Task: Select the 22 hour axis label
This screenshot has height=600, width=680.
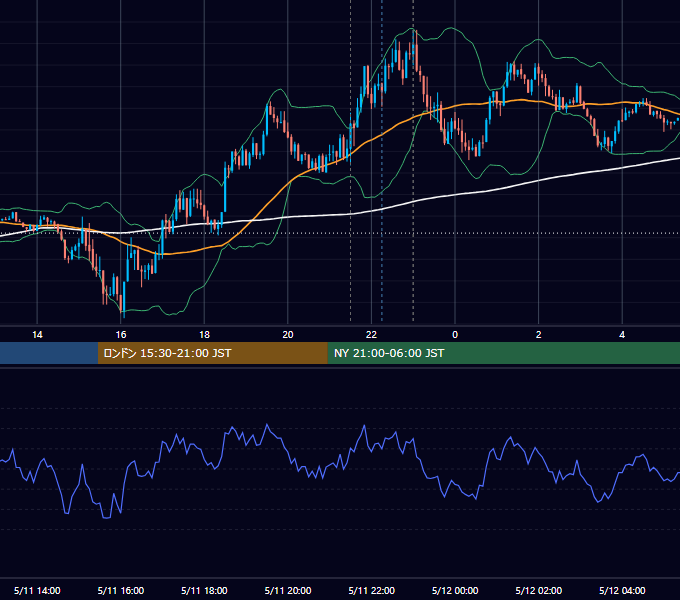Action: pyautogui.click(x=371, y=335)
